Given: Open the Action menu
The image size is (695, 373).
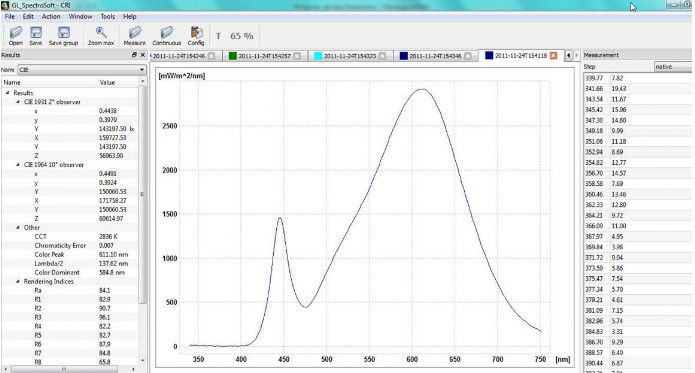Looking at the screenshot, I should 51,16.
